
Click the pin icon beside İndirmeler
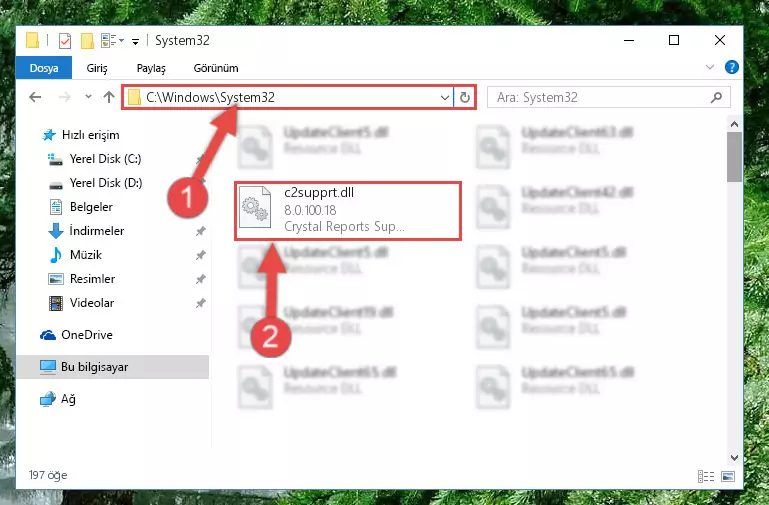tap(201, 231)
